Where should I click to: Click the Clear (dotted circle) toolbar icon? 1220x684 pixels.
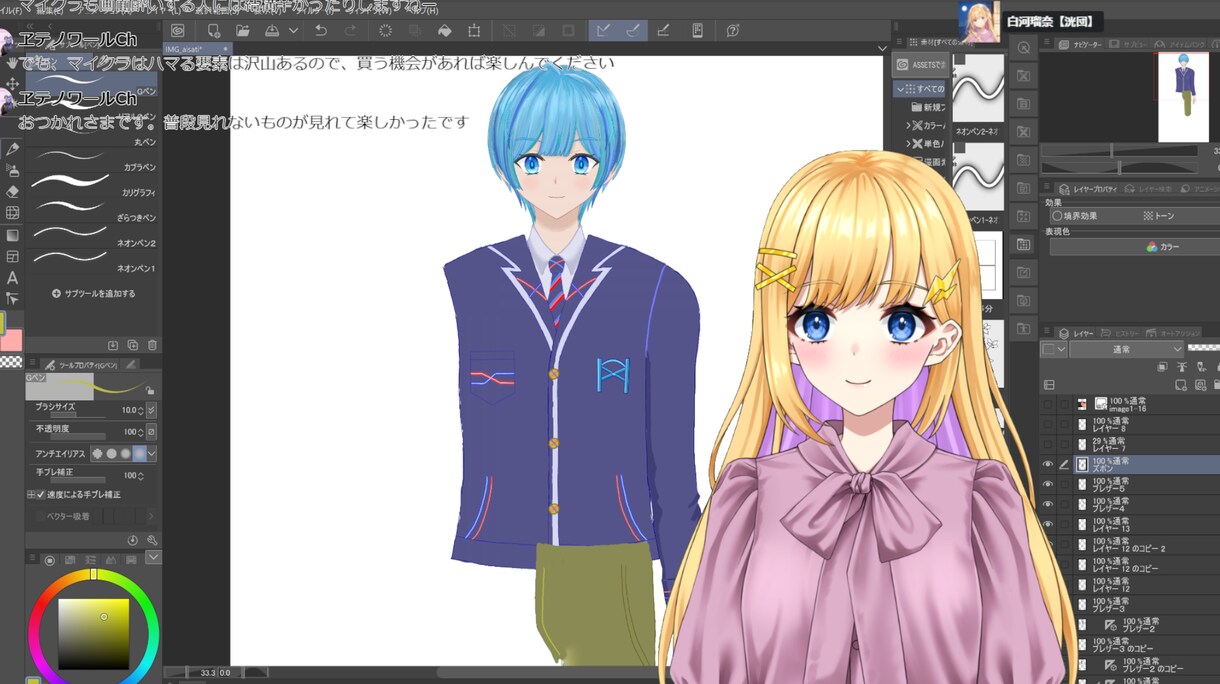click(385, 30)
